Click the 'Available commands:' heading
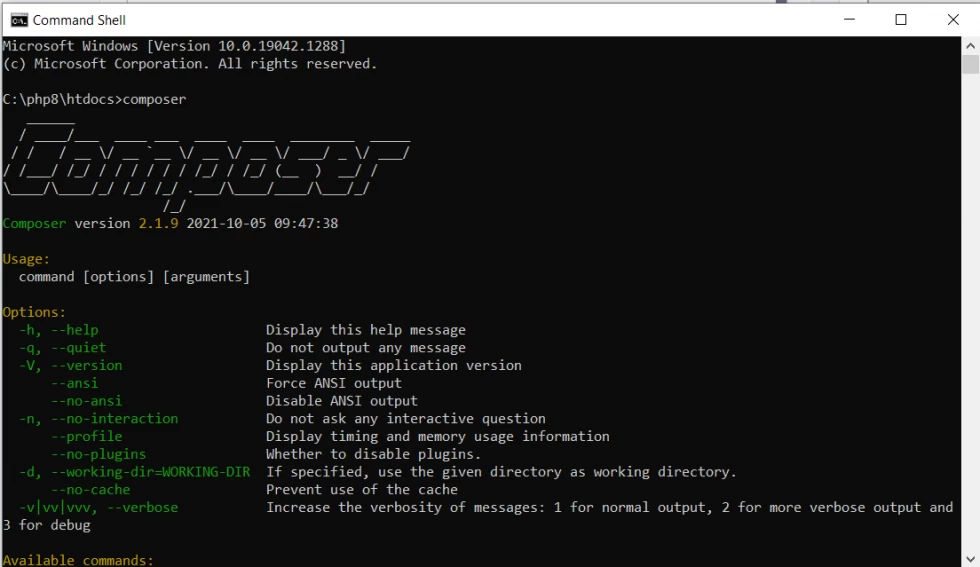Image resolution: width=980 pixels, height=567 pixels. [x=78, y=560]
